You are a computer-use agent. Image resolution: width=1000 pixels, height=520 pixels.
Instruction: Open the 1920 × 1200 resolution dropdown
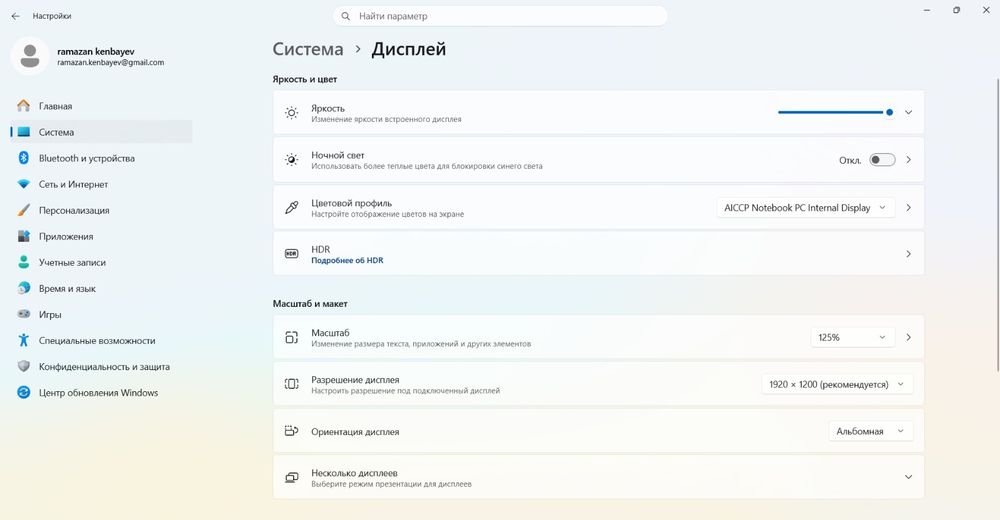click(837, 384)
